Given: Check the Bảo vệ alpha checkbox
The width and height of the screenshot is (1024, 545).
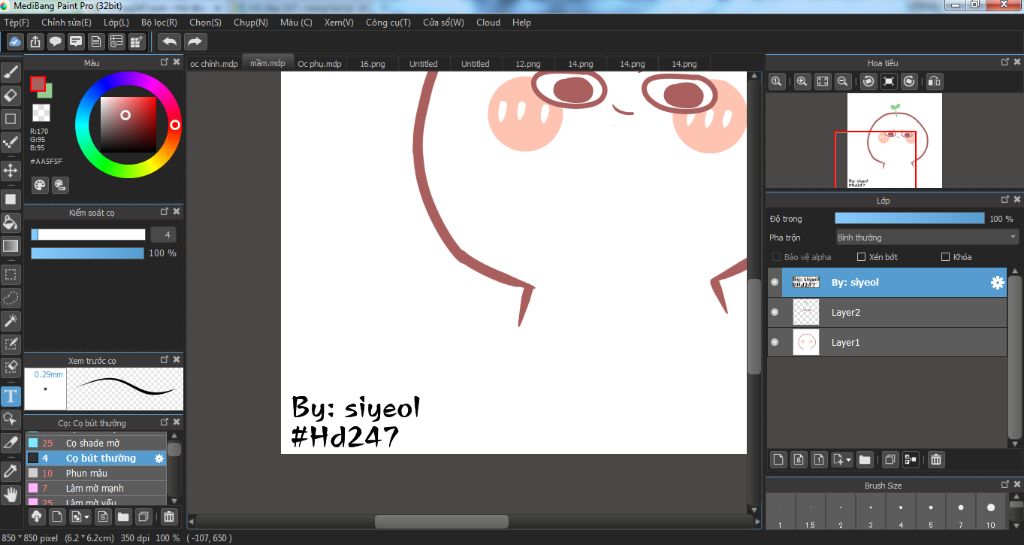Looking at the screenshot, I should click(776, 257).
